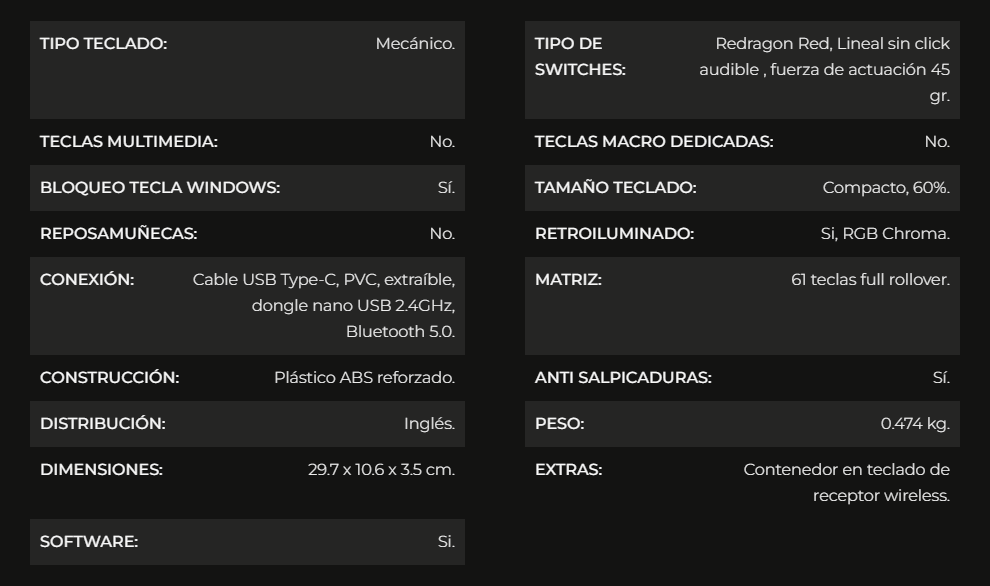This screenshot has width=990, height=586.
Task: Click the TECLAS MULTIMEDIA row label
Action: [x=129, y=142]
